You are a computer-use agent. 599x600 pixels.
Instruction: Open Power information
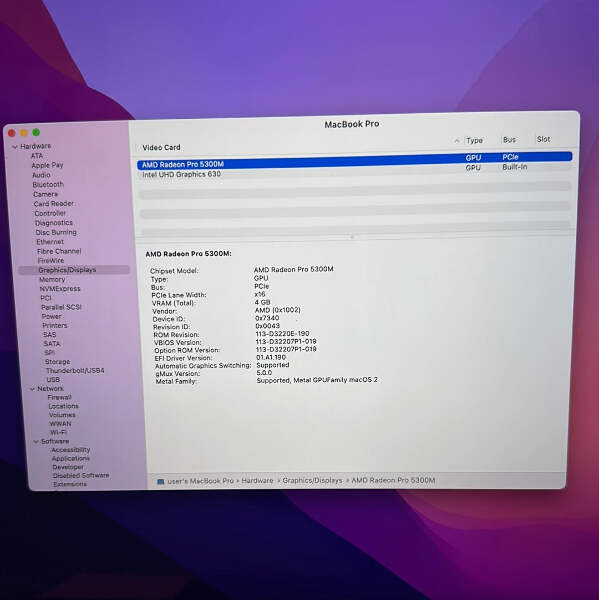(52, 316)
